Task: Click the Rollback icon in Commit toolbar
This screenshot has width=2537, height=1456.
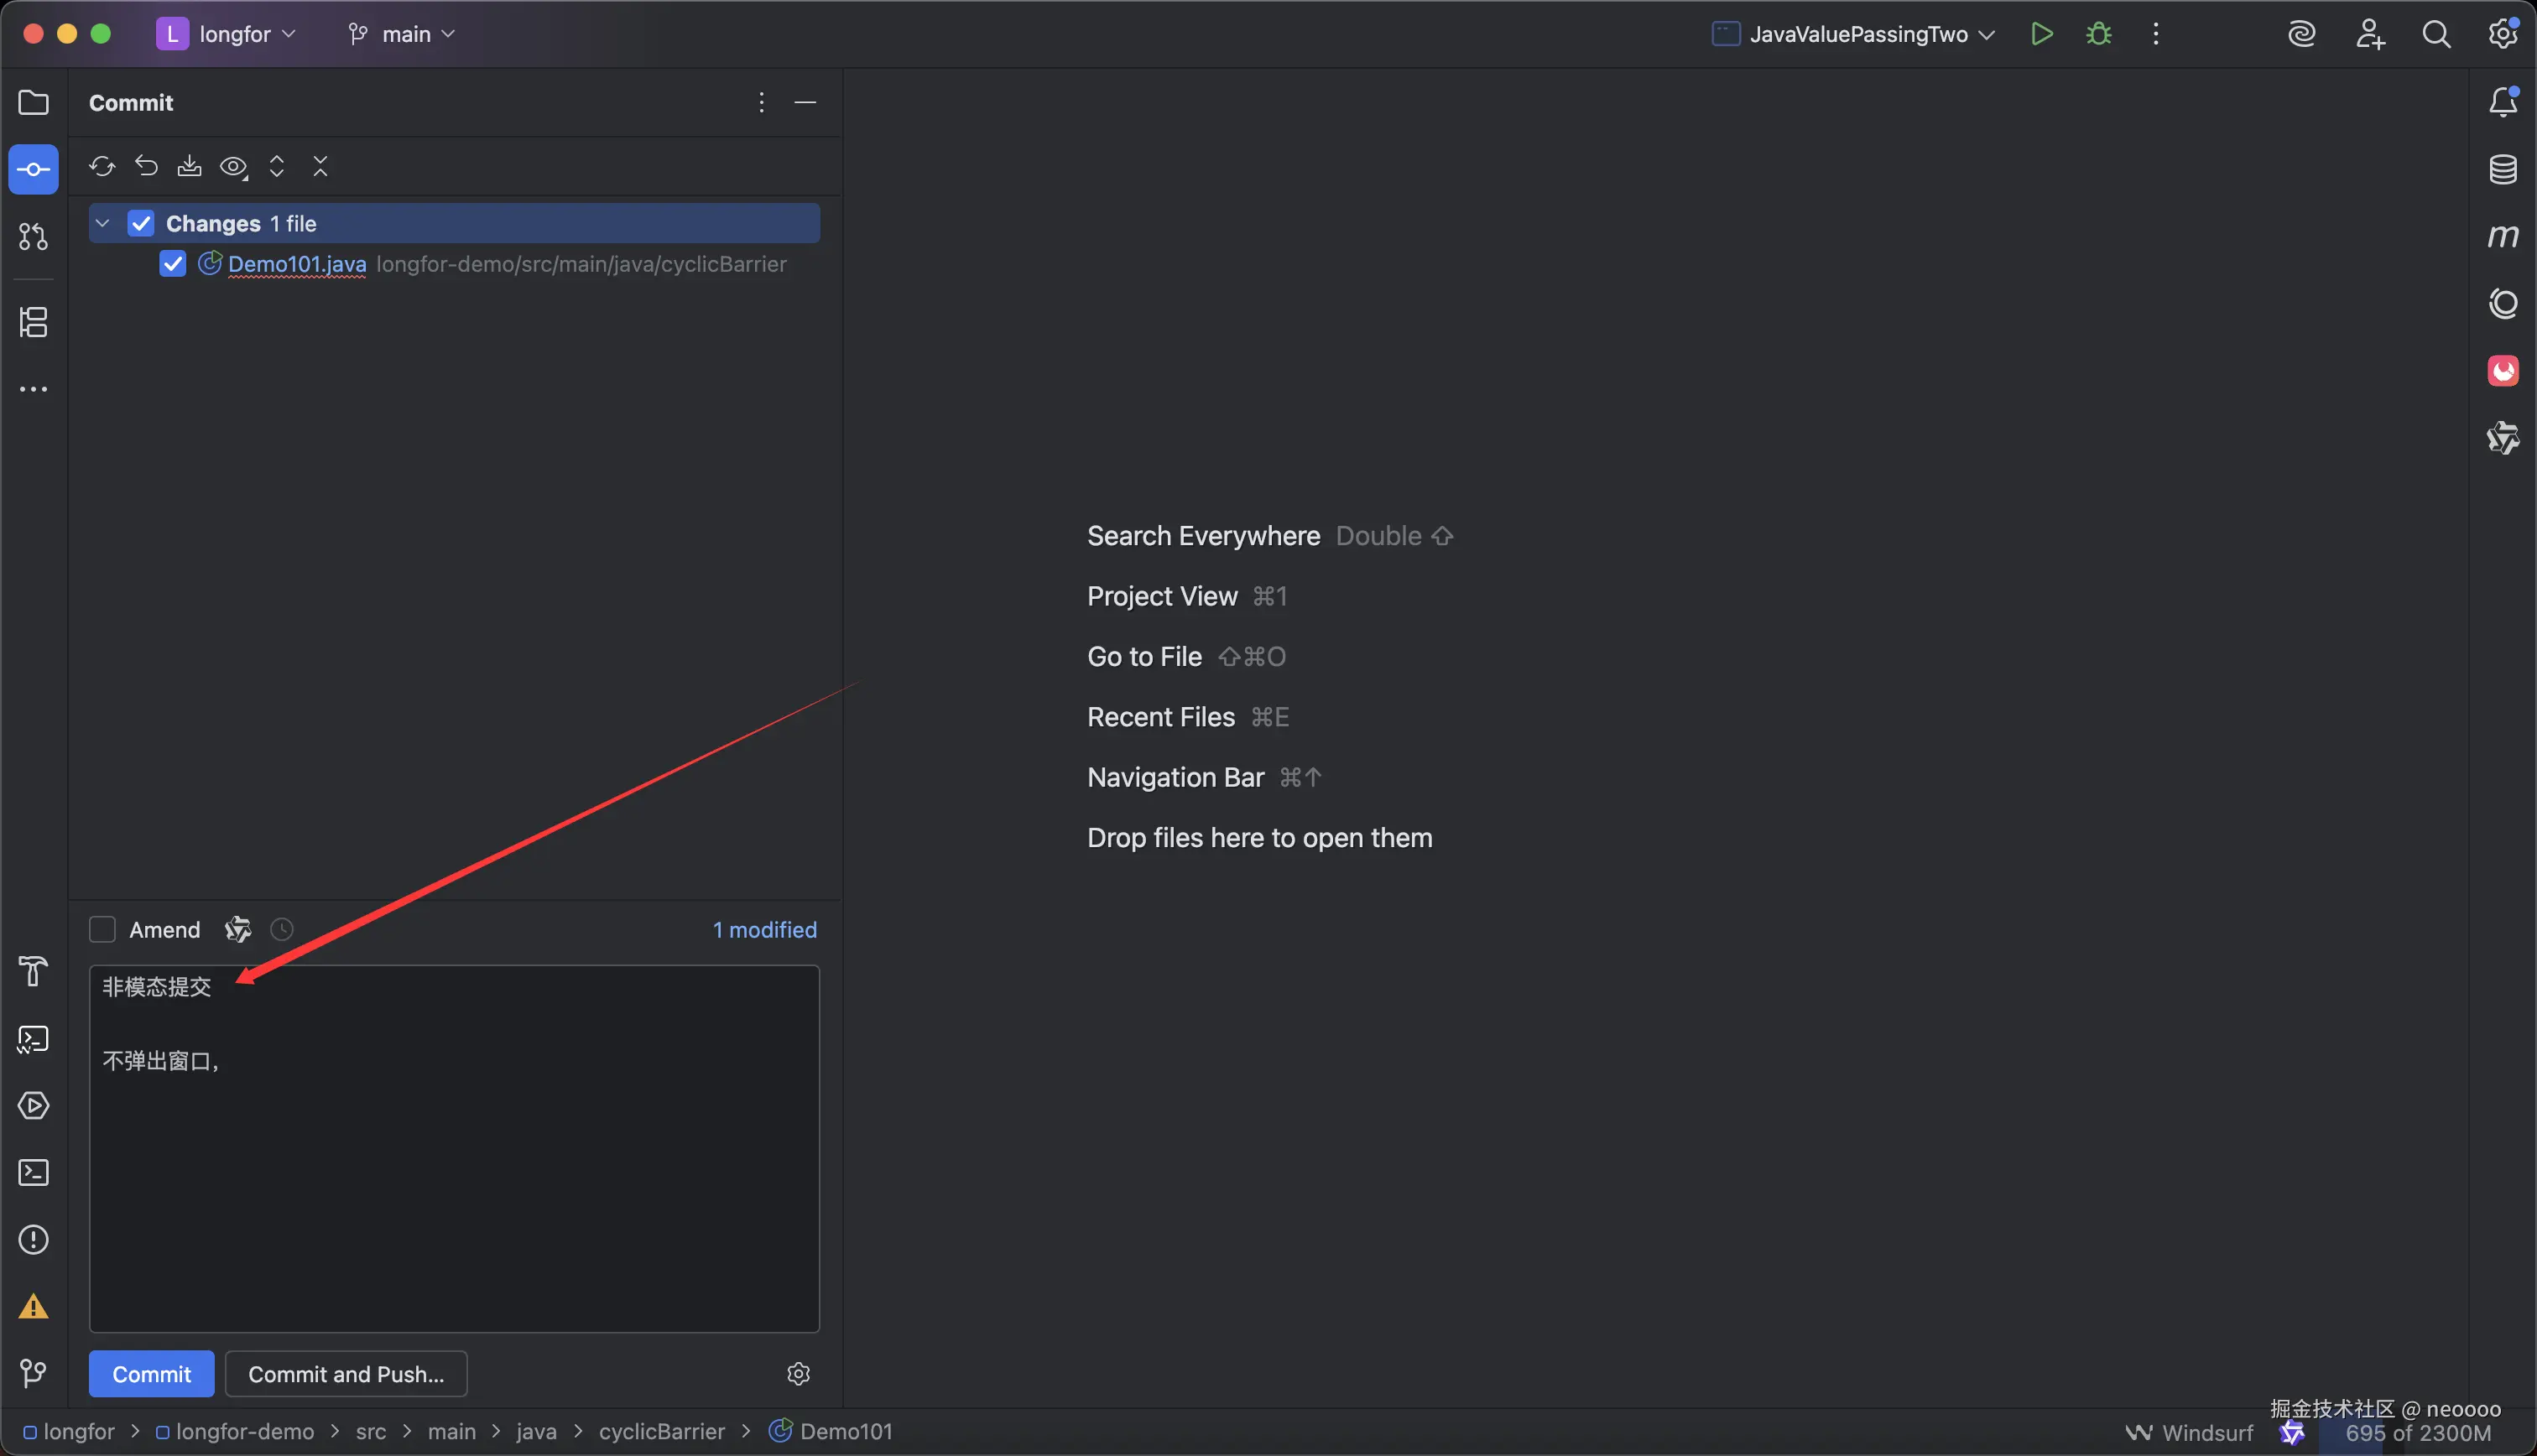Action: pyautogui.click(x=146, y=166)
